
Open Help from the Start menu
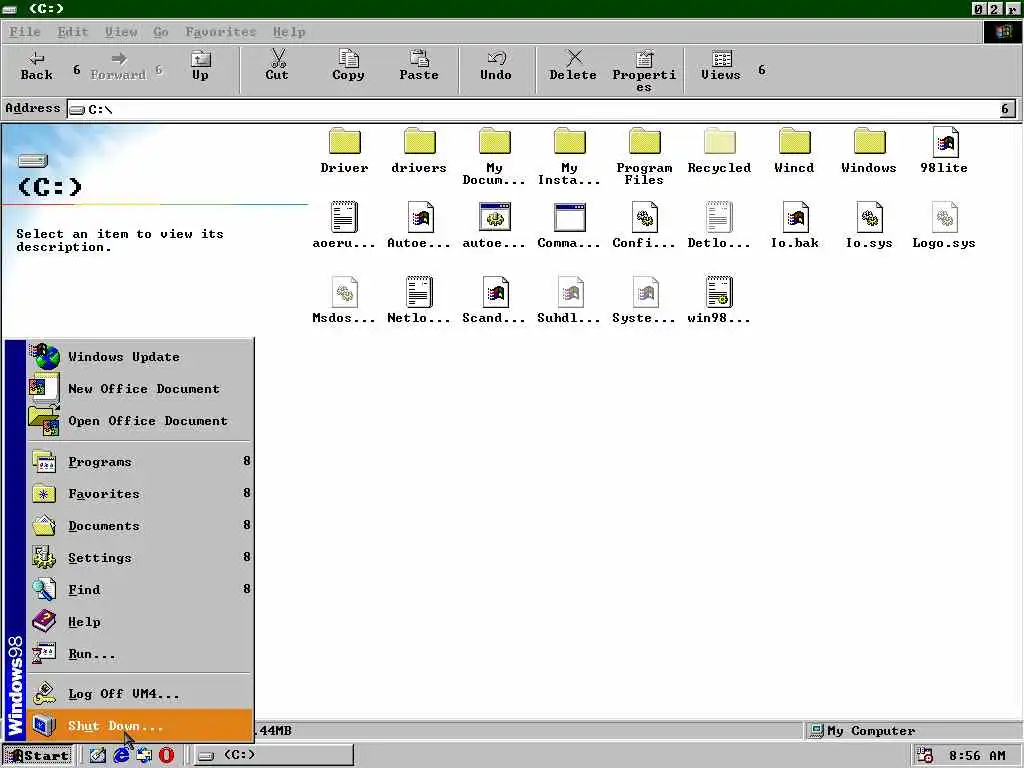pos(140,622)
